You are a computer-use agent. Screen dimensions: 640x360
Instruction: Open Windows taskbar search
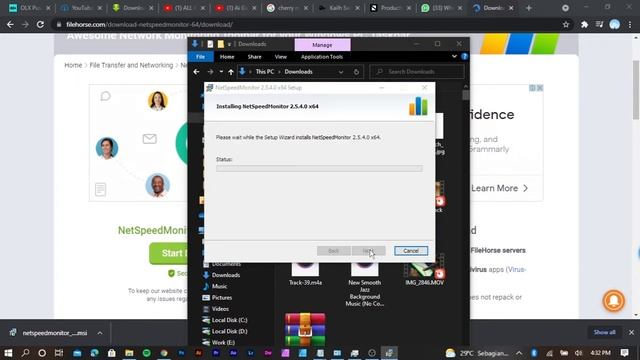[x=25, y=353]
